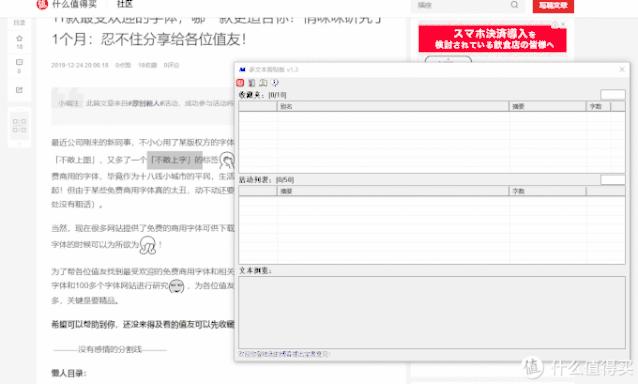Viewport: 638px width, 384px height.
Task: Click inside the 文本侧览 preview text area
Action: point(432,312)
